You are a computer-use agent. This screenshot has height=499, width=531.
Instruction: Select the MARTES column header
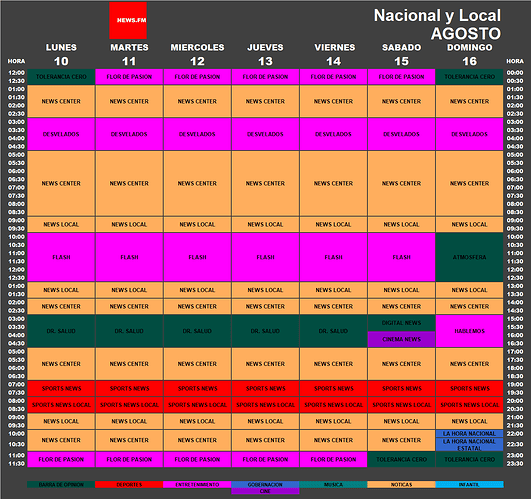point(129,47)
